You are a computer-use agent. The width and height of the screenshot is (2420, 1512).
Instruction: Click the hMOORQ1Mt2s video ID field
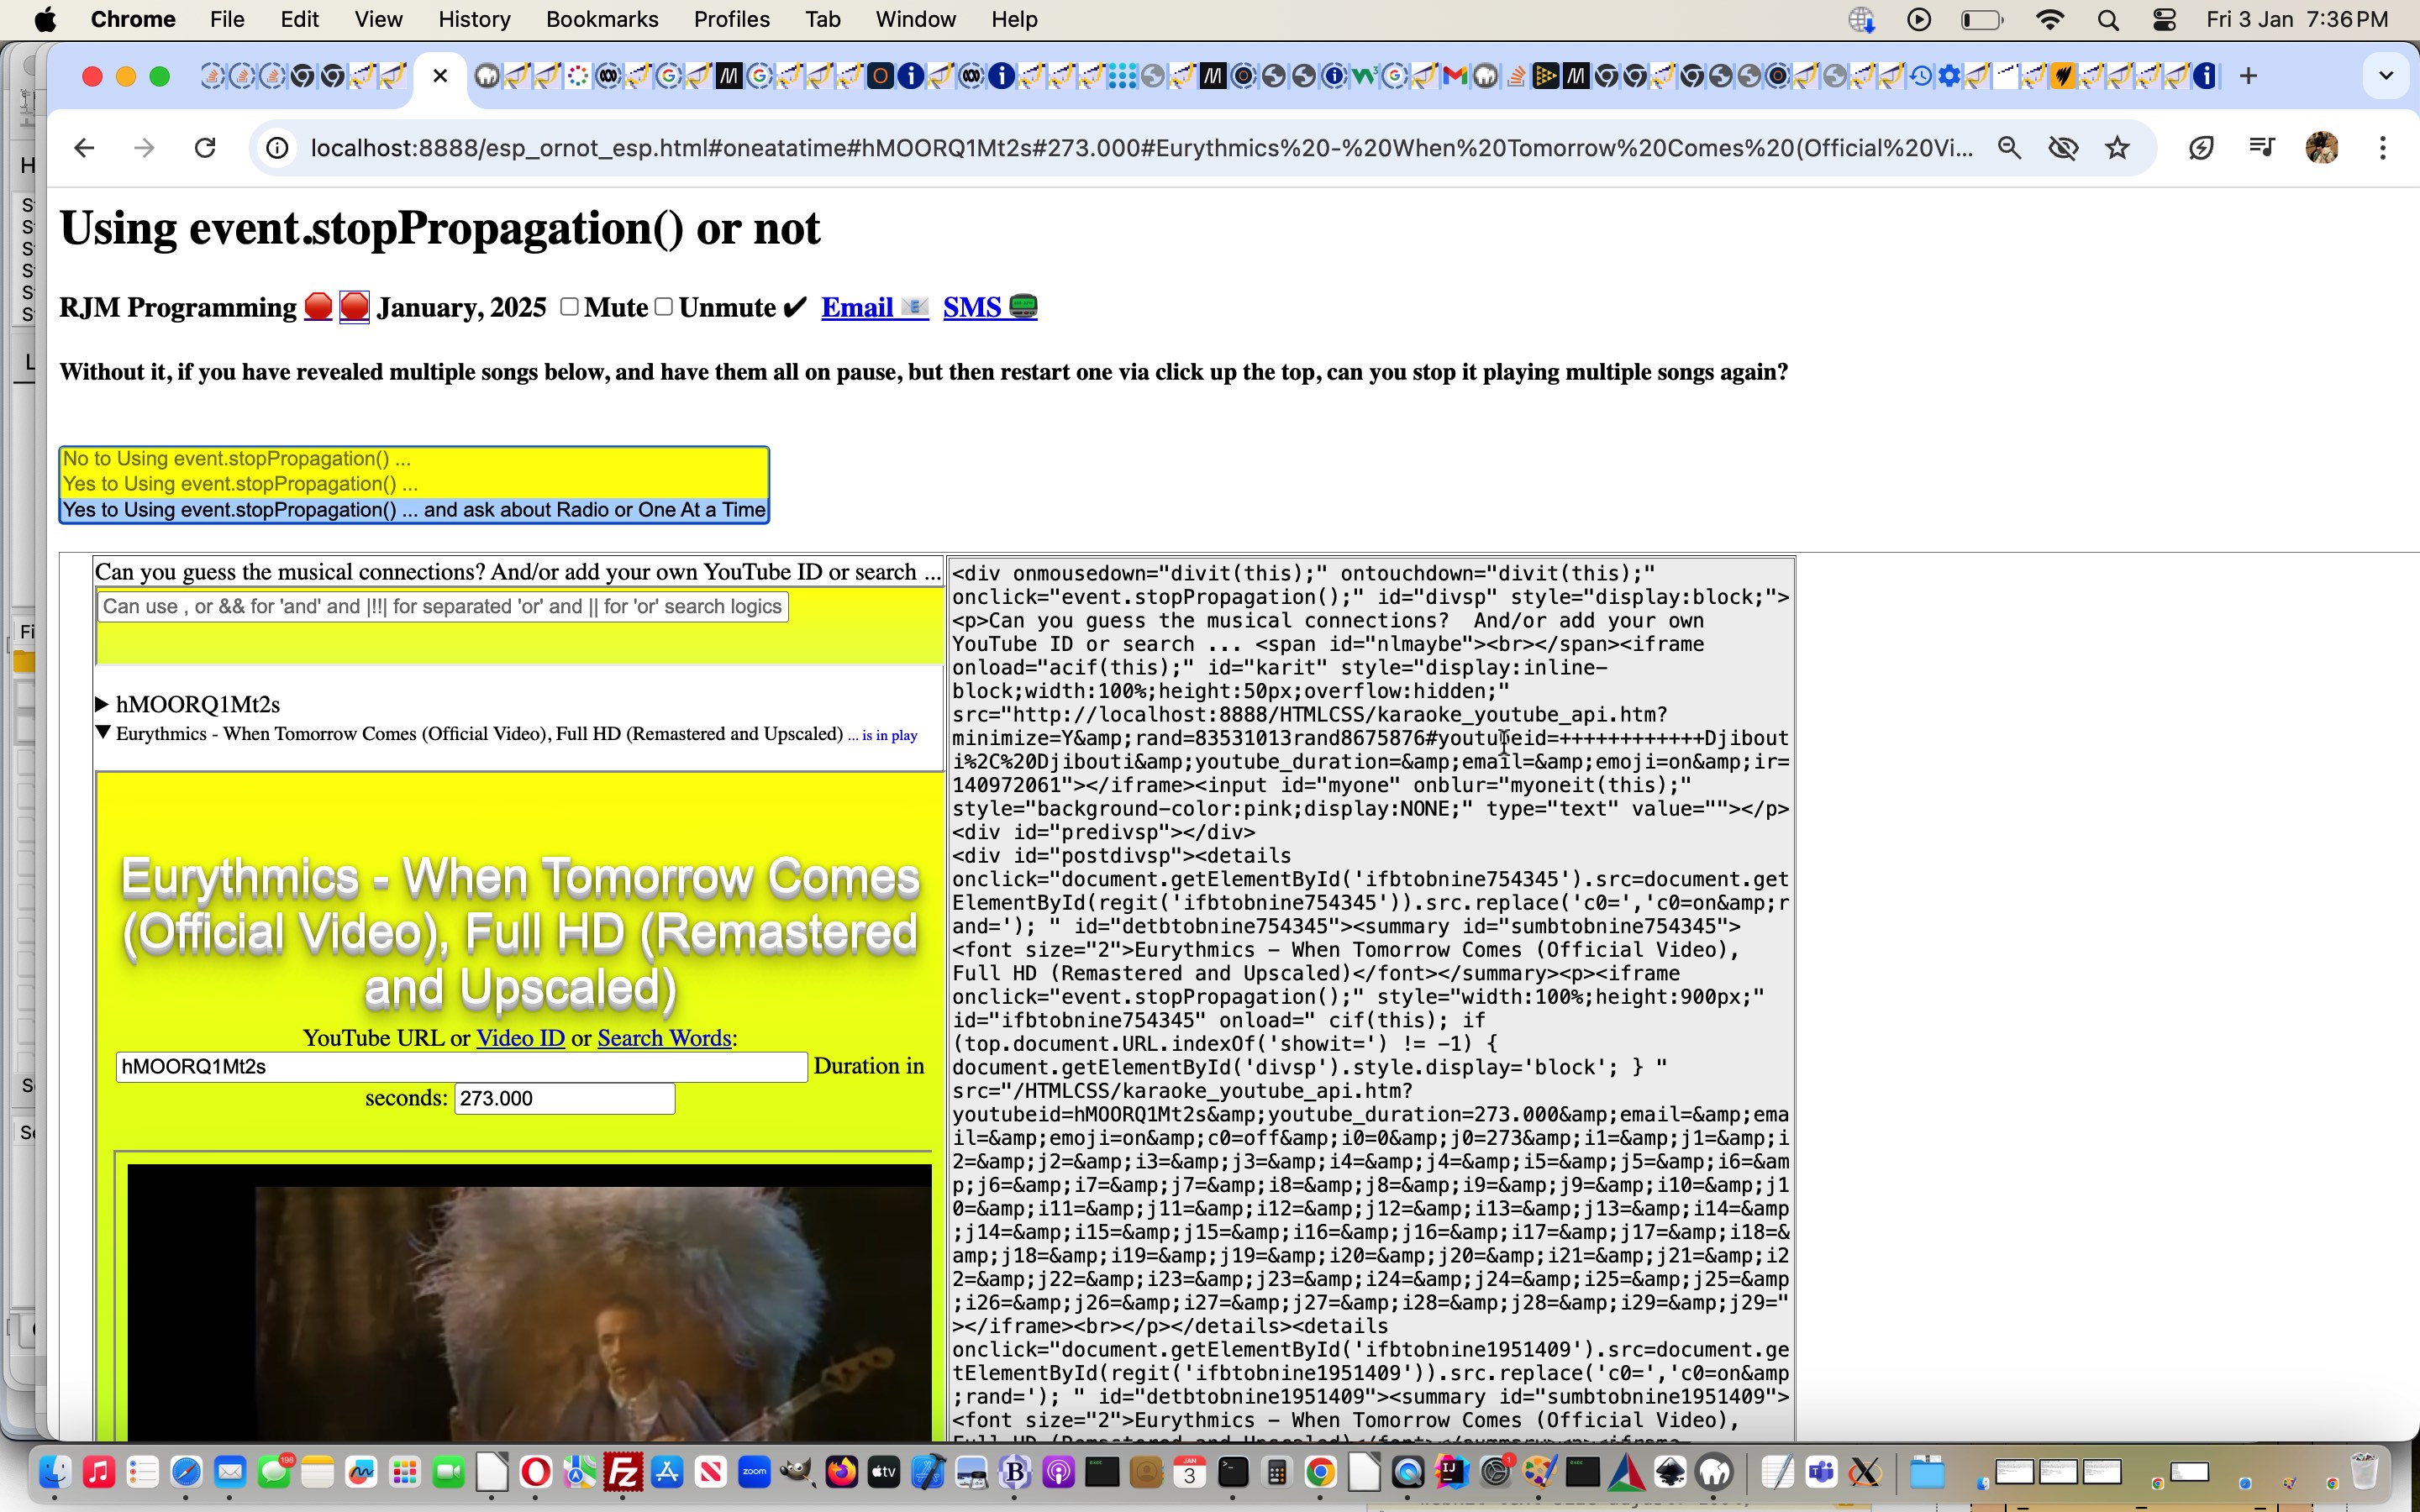tap(461, 1067)
